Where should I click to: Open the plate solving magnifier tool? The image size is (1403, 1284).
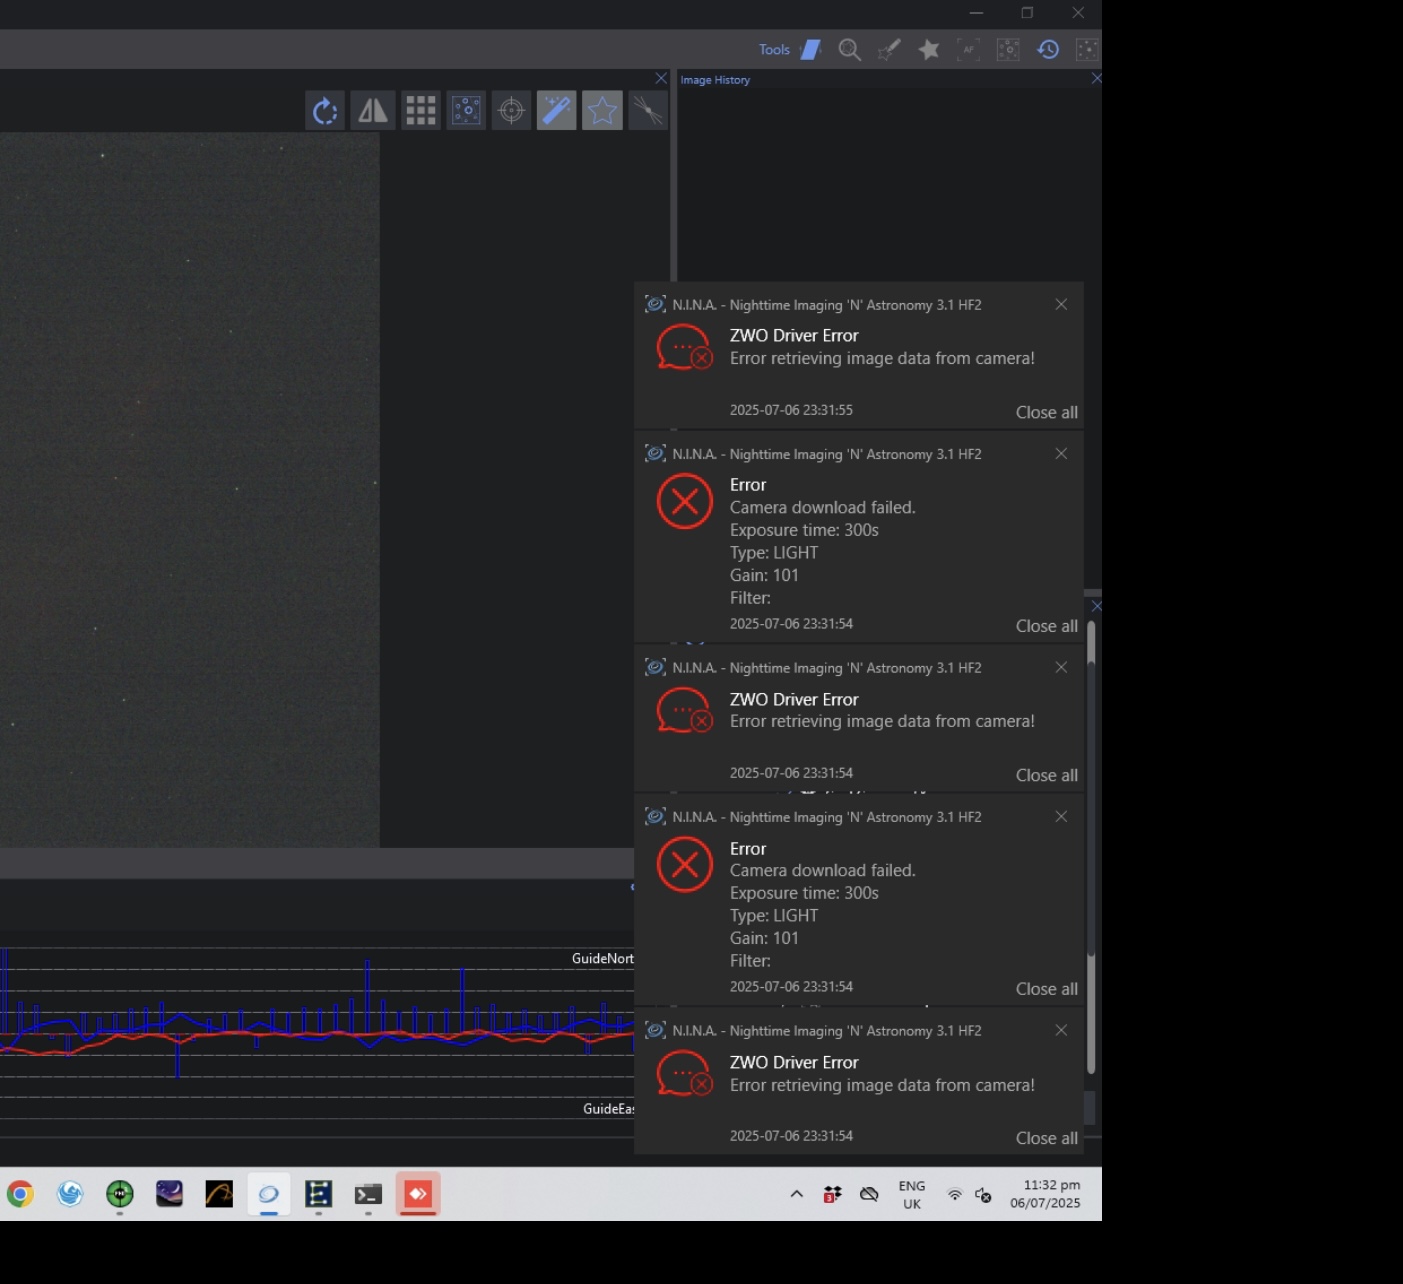coord(850,50)
